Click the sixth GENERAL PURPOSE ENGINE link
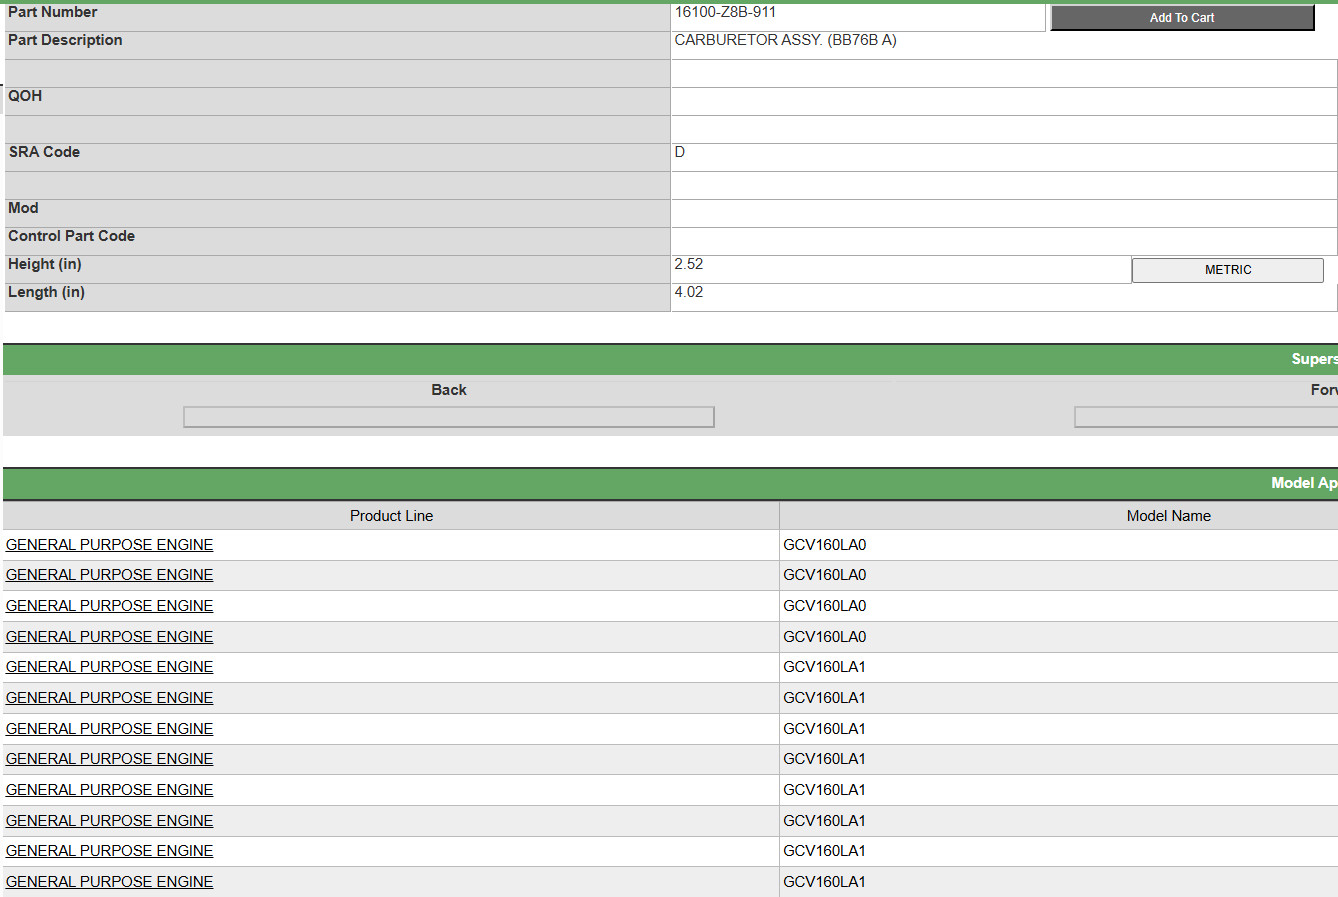This screenshot has width=1338, height=897. [110, 698]
